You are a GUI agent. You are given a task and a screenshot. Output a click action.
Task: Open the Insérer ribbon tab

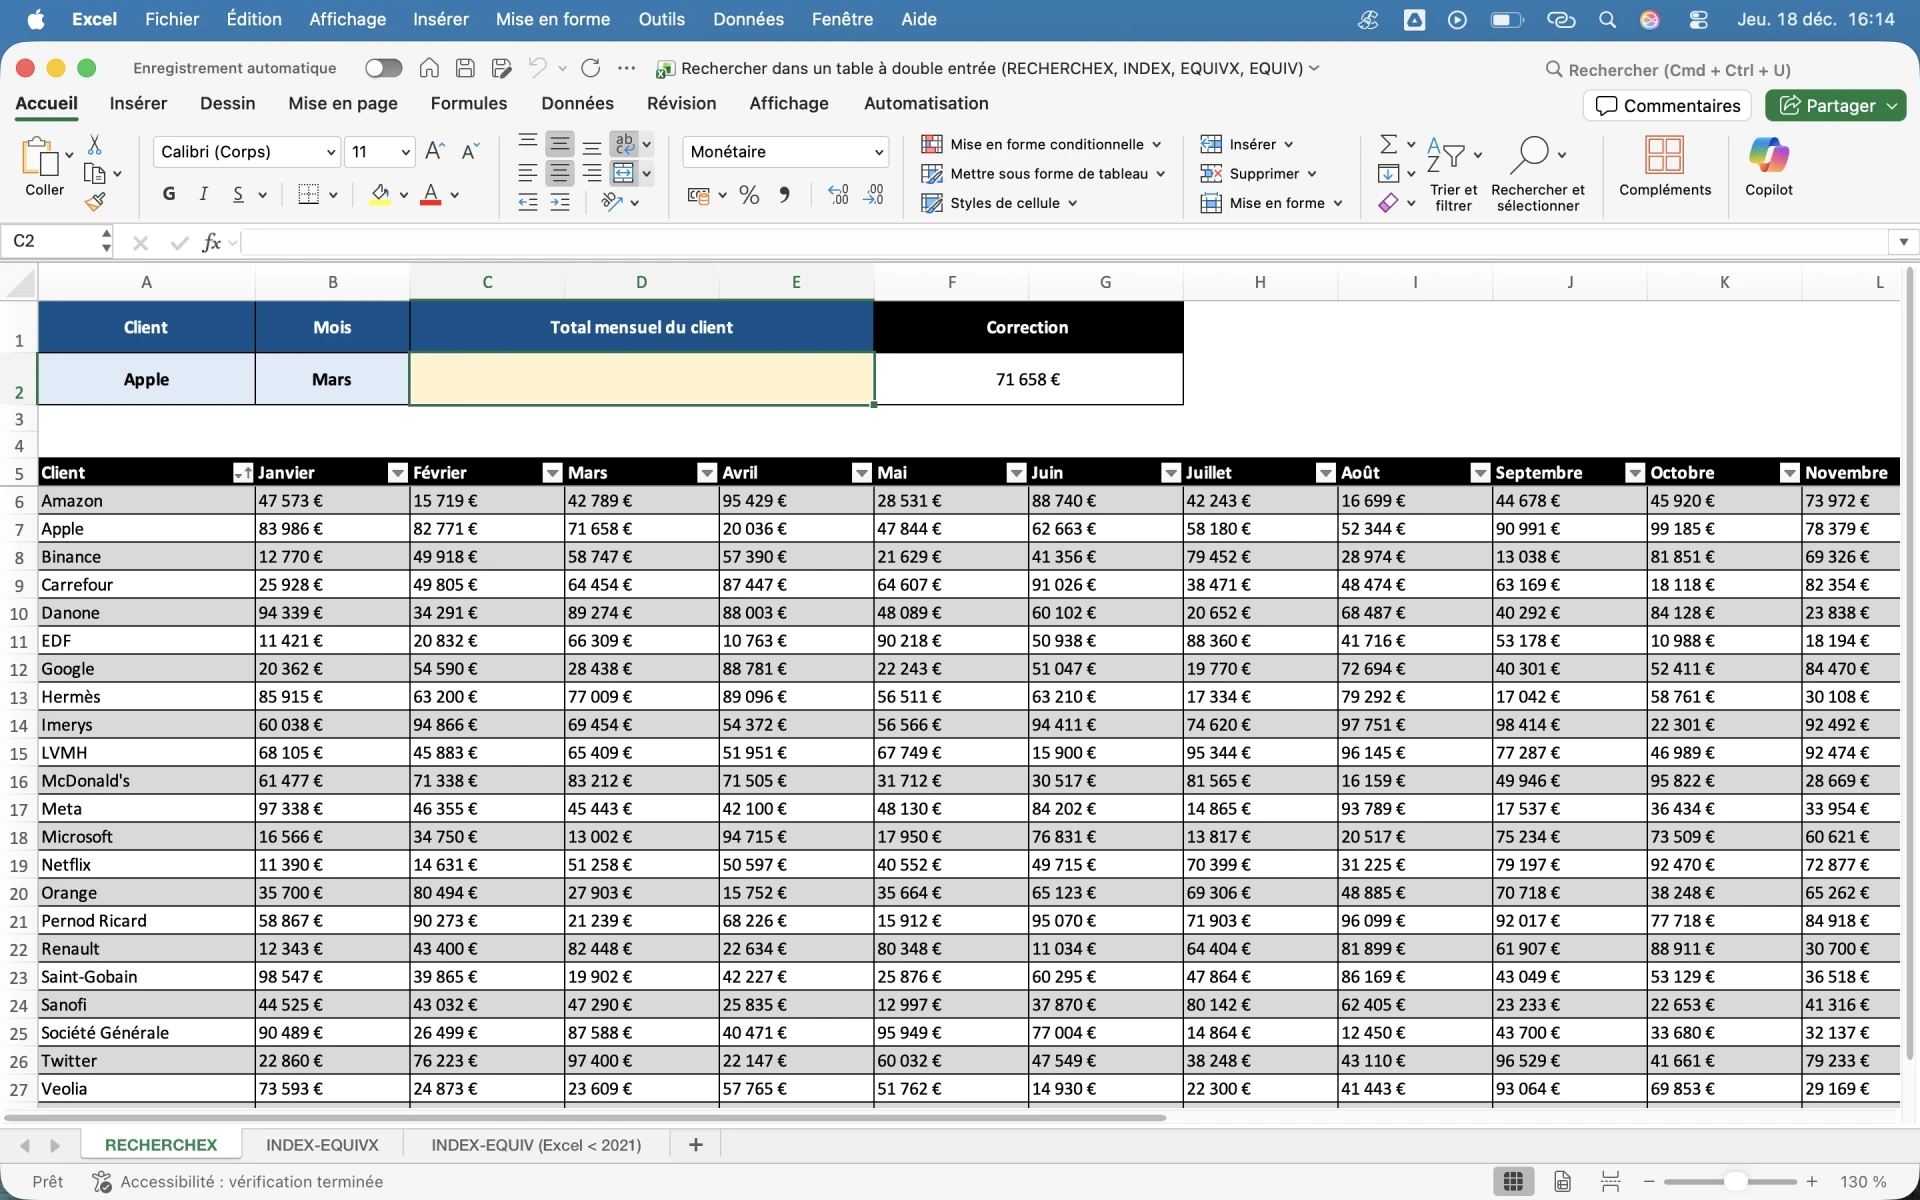(x=138, y=103)
